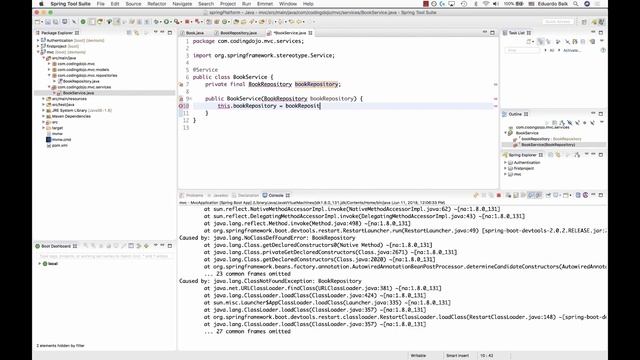This screenshot has height=360, width=640.
Task: Expand the JRE System Library node
Action: point(44,110)
